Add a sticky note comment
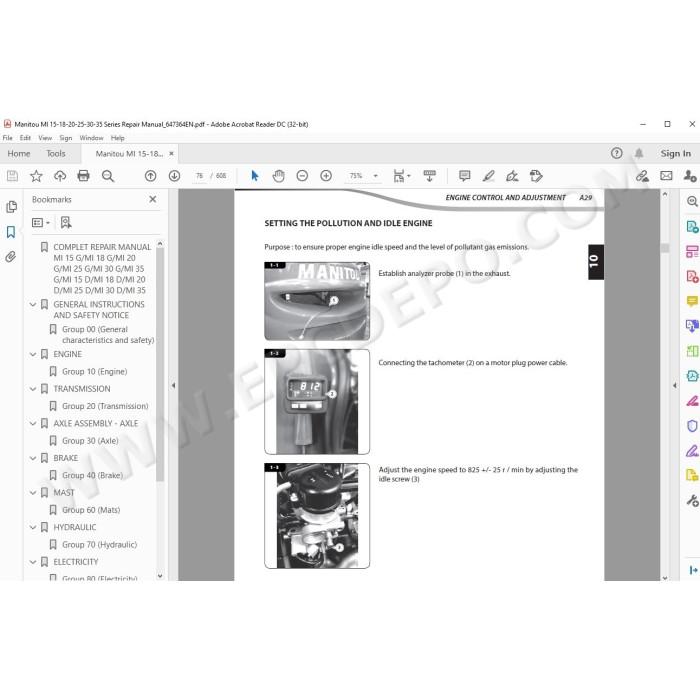This screenshot has width=700, height=700. click(x=465, y=176)
